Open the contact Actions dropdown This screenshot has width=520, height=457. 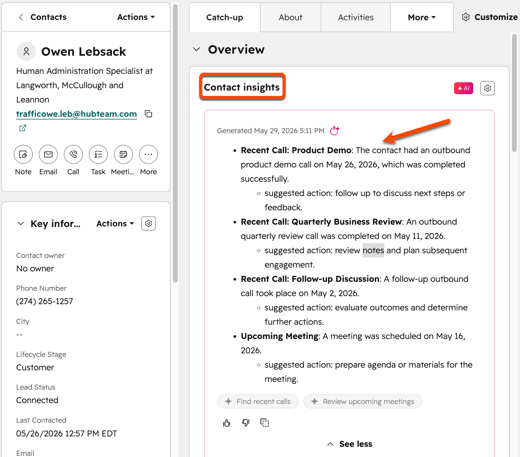tap(136, 17)
